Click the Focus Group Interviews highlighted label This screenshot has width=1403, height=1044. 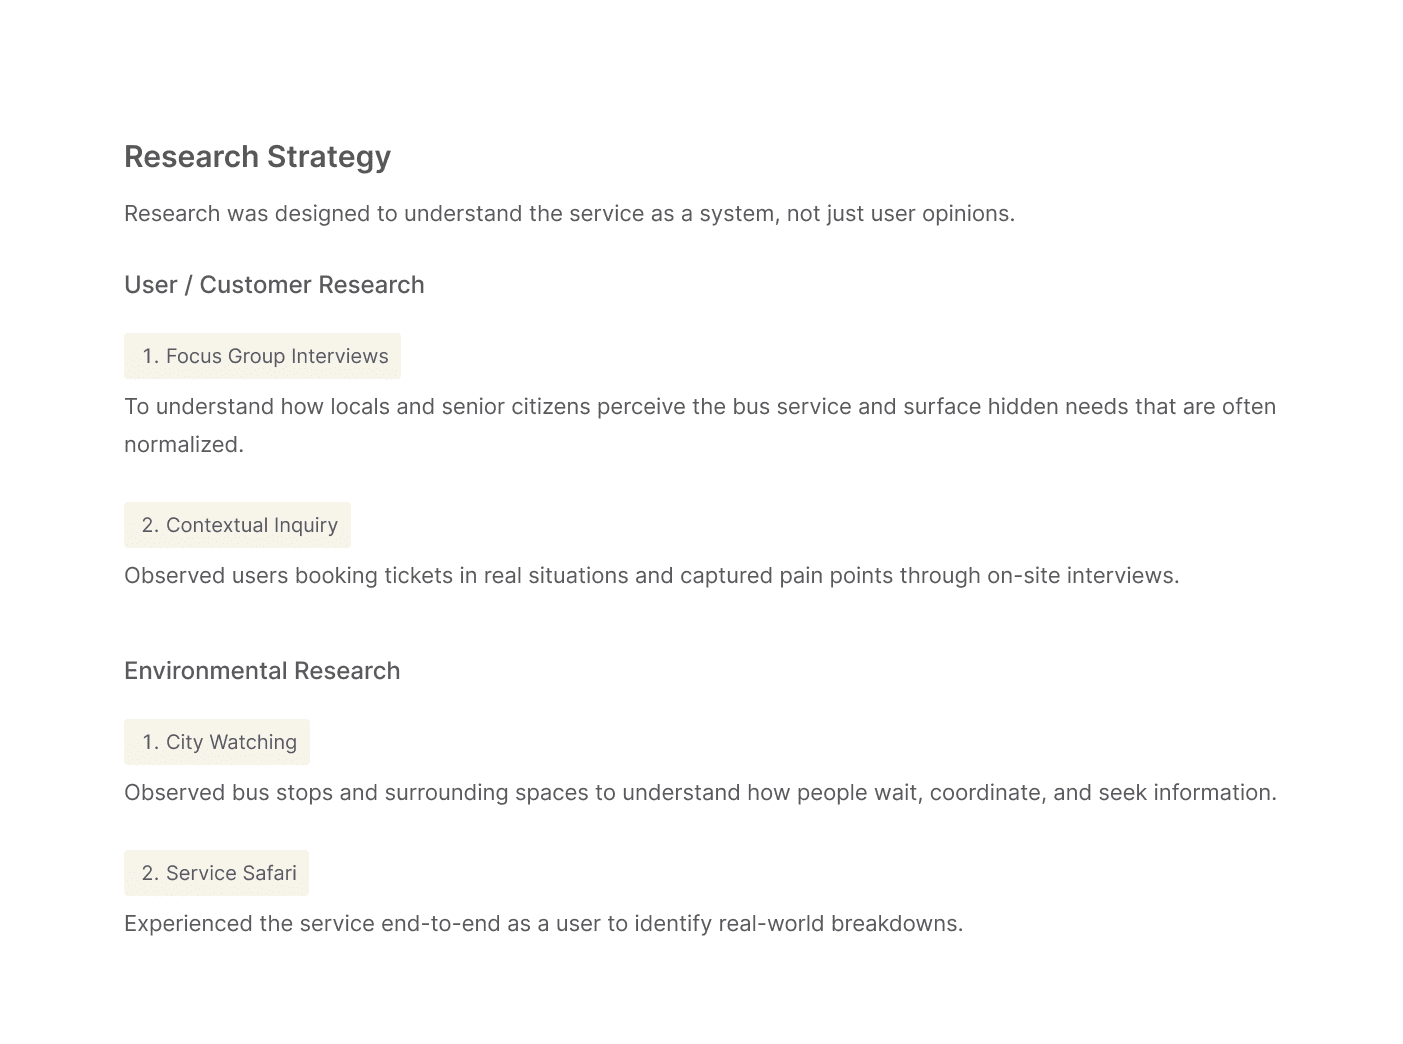click(x=263, y=357)
